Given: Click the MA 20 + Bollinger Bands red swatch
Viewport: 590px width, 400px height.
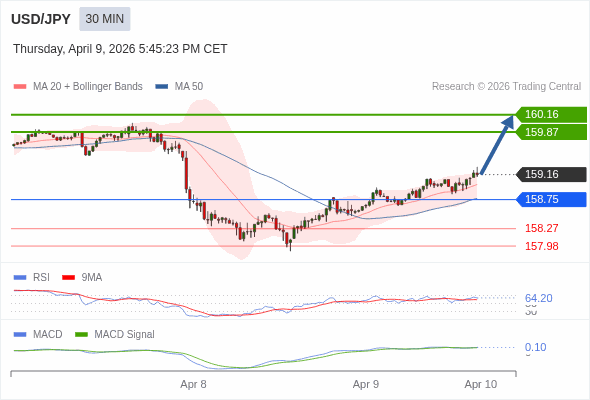Looking at the screenshot, I should coord(20,87).
